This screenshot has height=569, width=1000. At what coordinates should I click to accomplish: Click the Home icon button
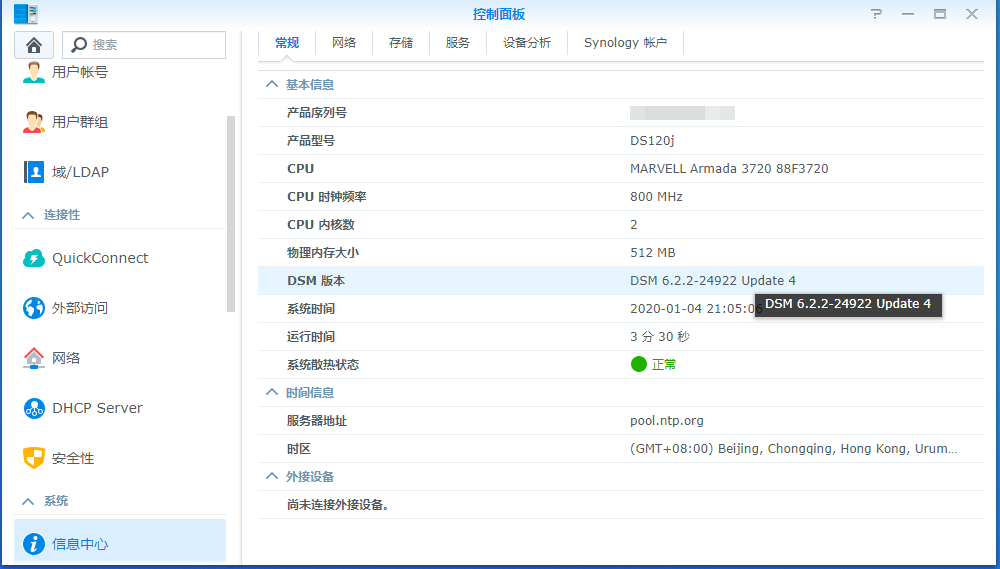[34, 45]
